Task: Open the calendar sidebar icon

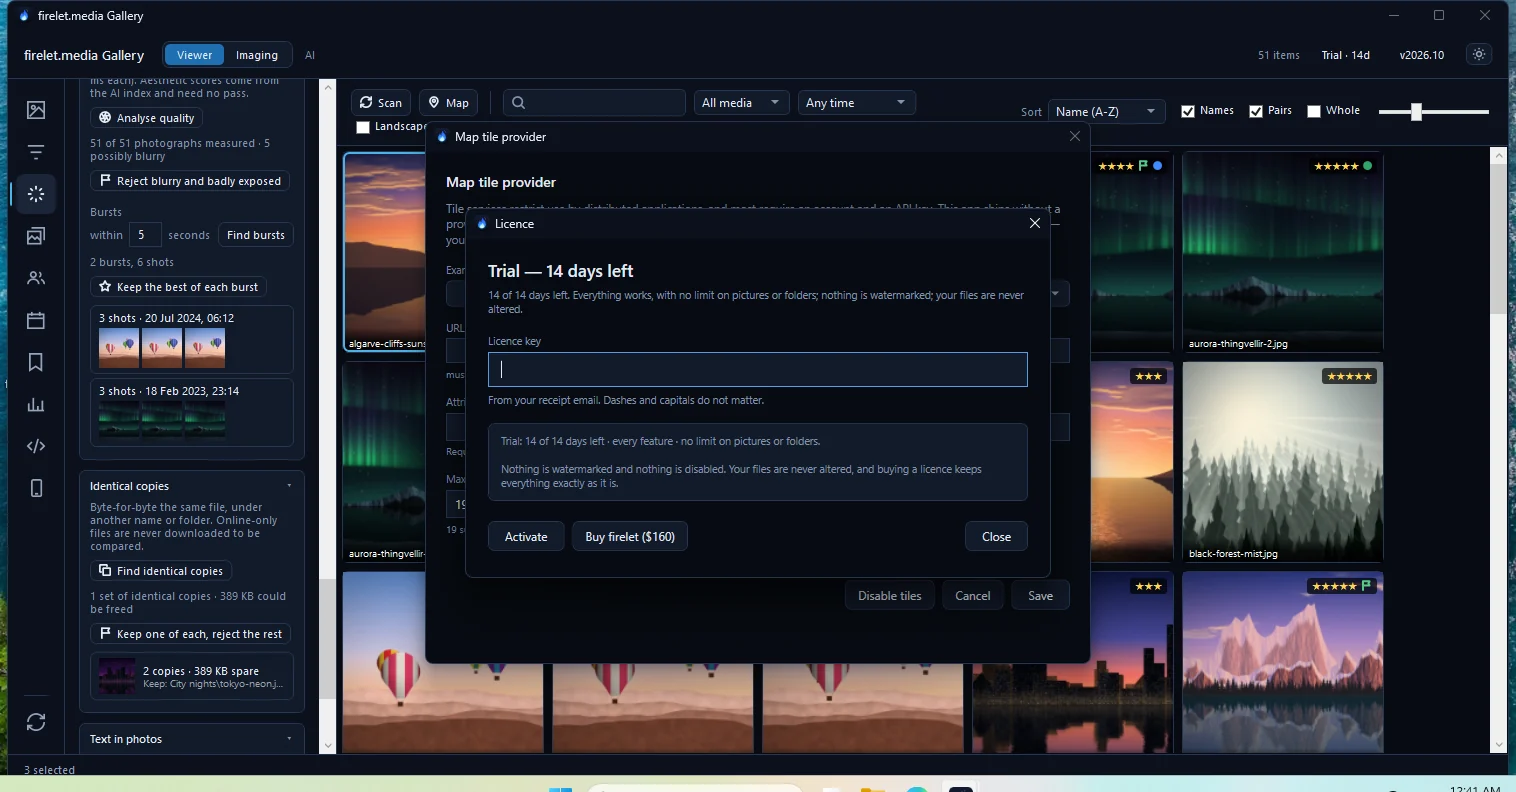Action: tap(36, 320)
